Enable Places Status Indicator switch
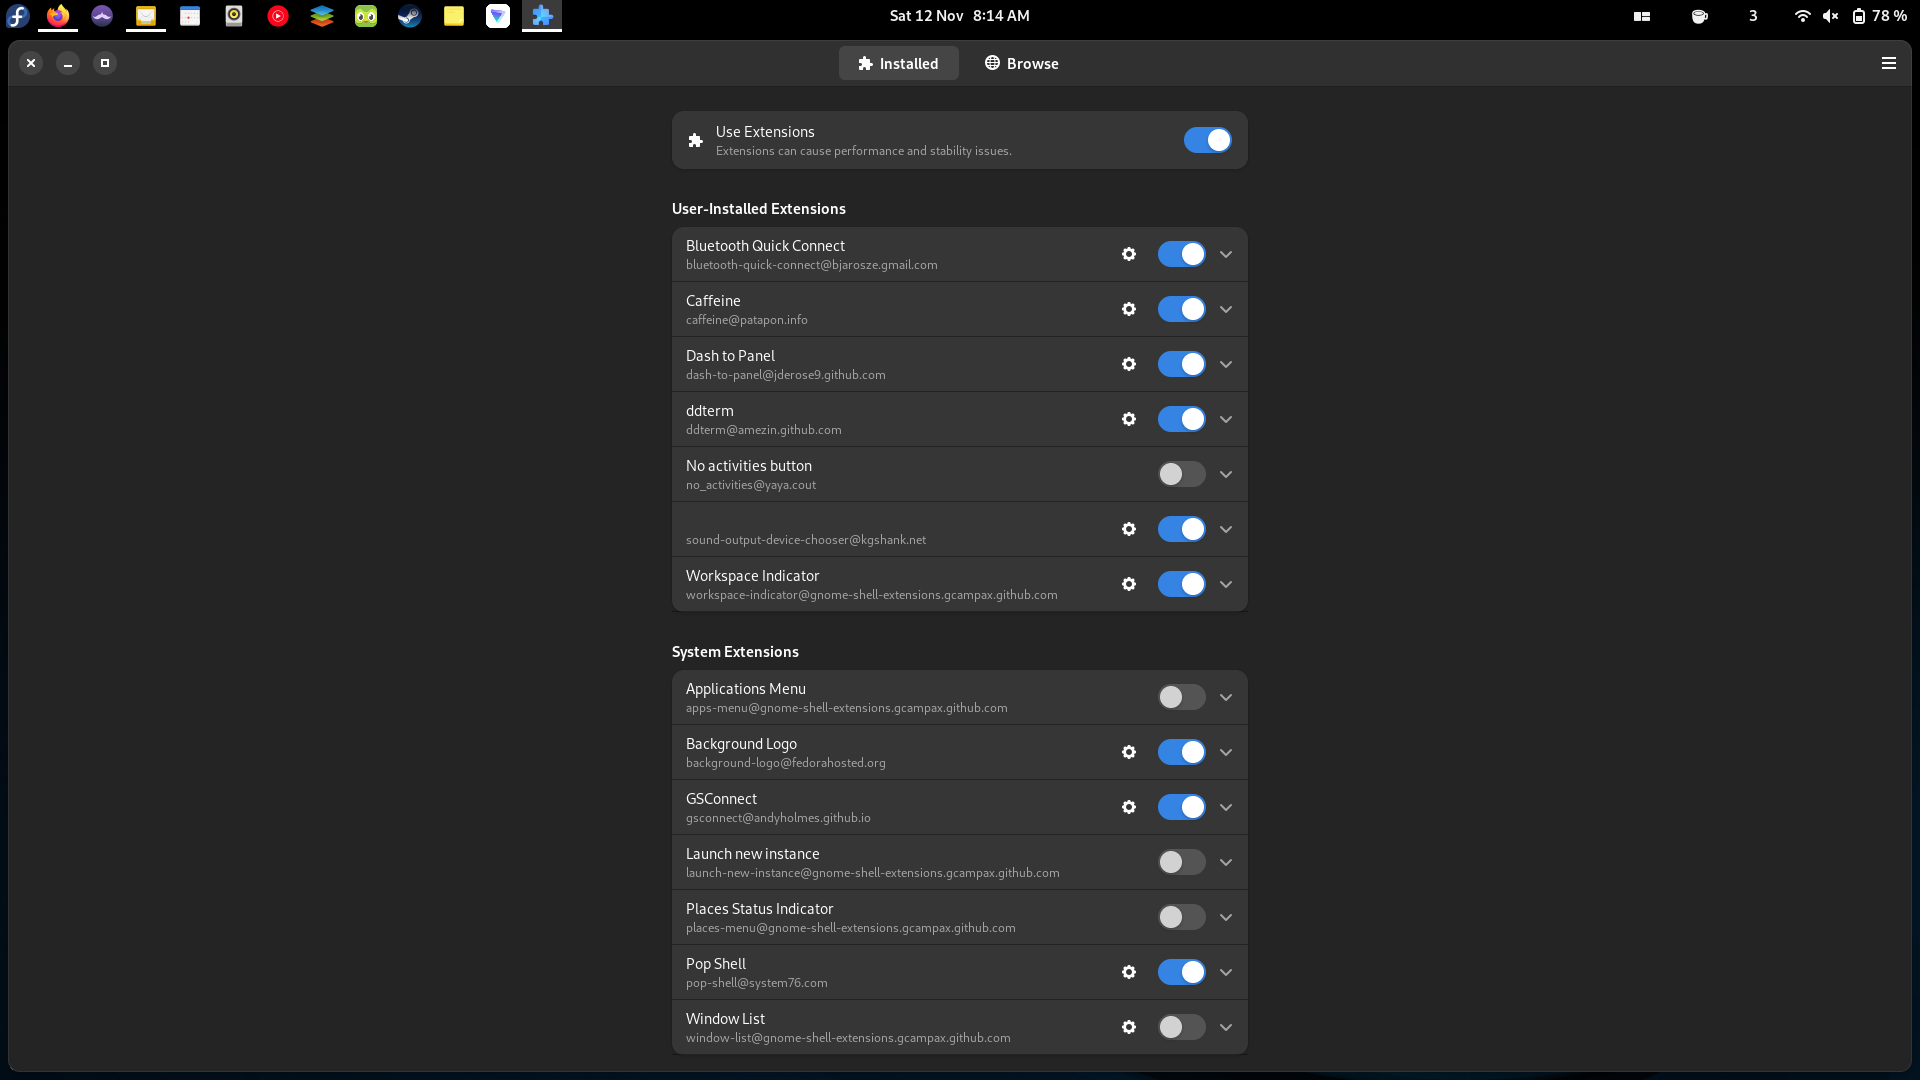The image size is (1920, 1080). (x=1181, y=917)
